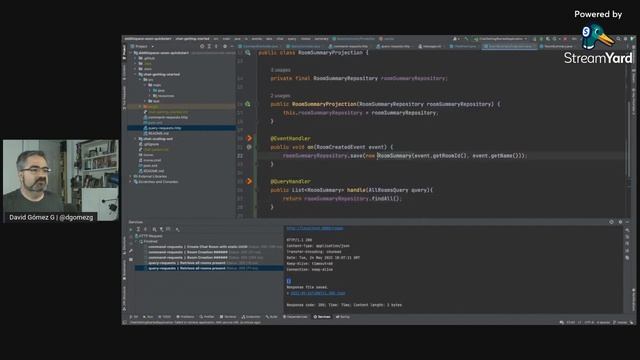Click the @EventHandler gutter icon
The image size is (640, 360).
249,138
